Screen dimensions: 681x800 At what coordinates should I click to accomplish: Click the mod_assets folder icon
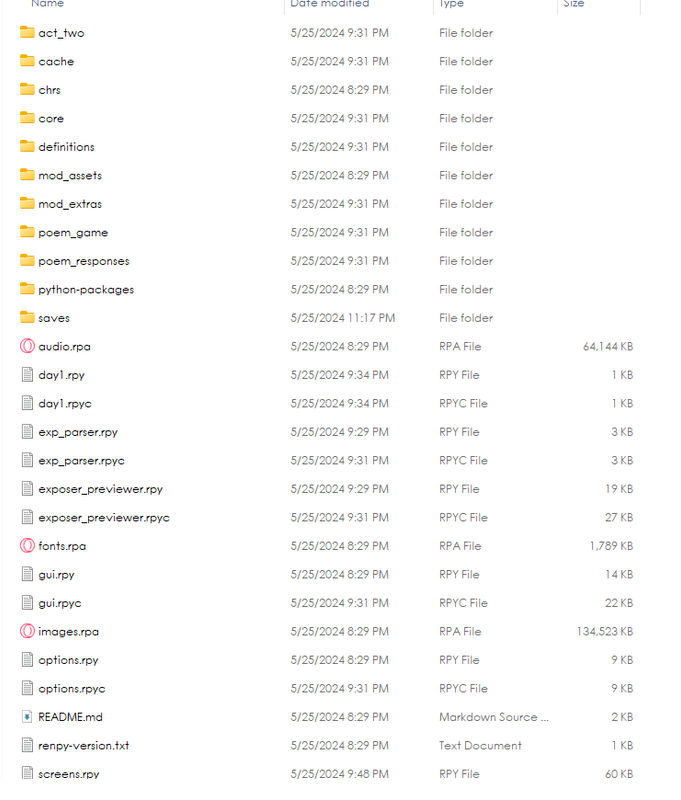click(27, 176)
